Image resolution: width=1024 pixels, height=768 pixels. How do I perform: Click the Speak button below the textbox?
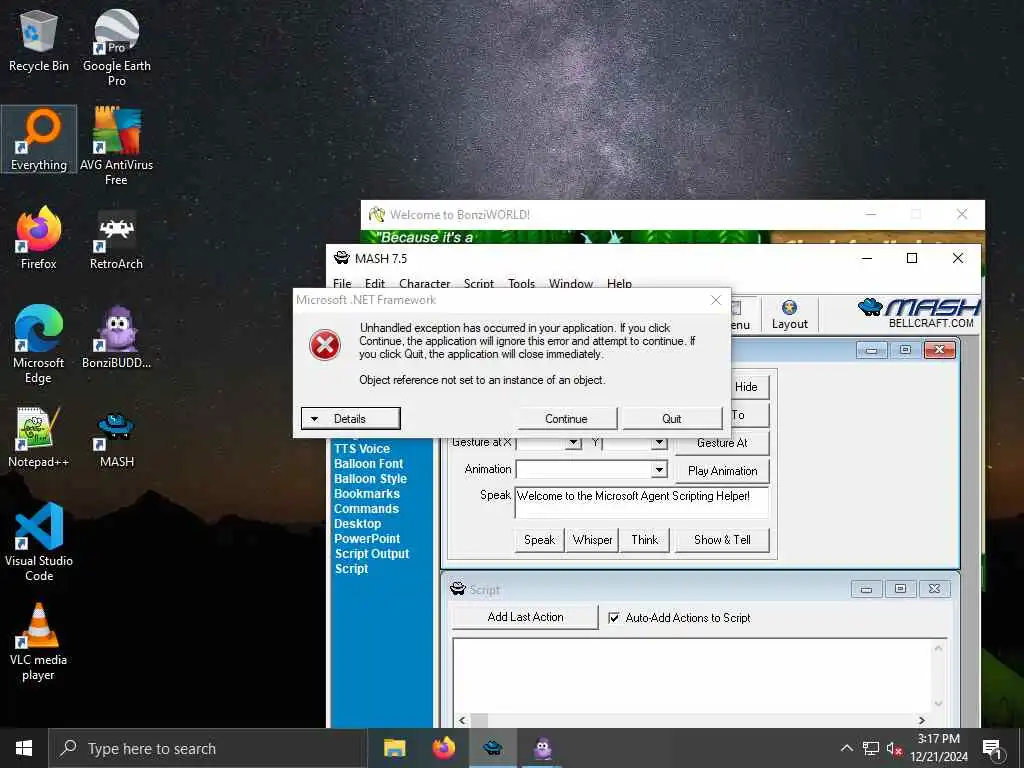(539, 540)
